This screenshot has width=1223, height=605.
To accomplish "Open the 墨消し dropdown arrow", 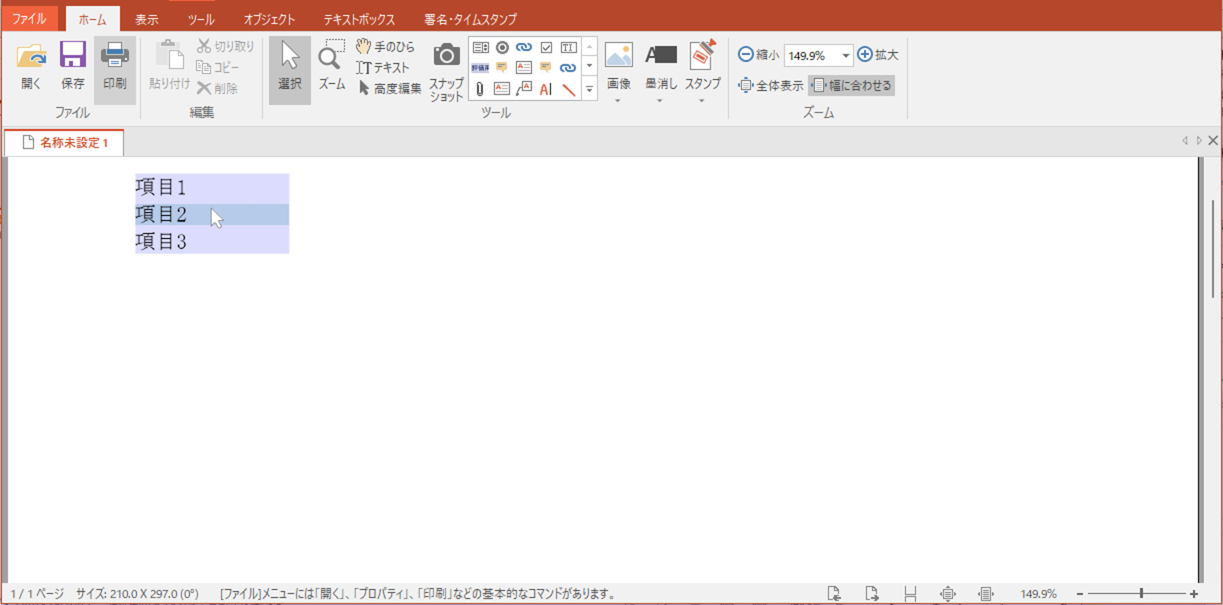I will (x=661, y=100).
